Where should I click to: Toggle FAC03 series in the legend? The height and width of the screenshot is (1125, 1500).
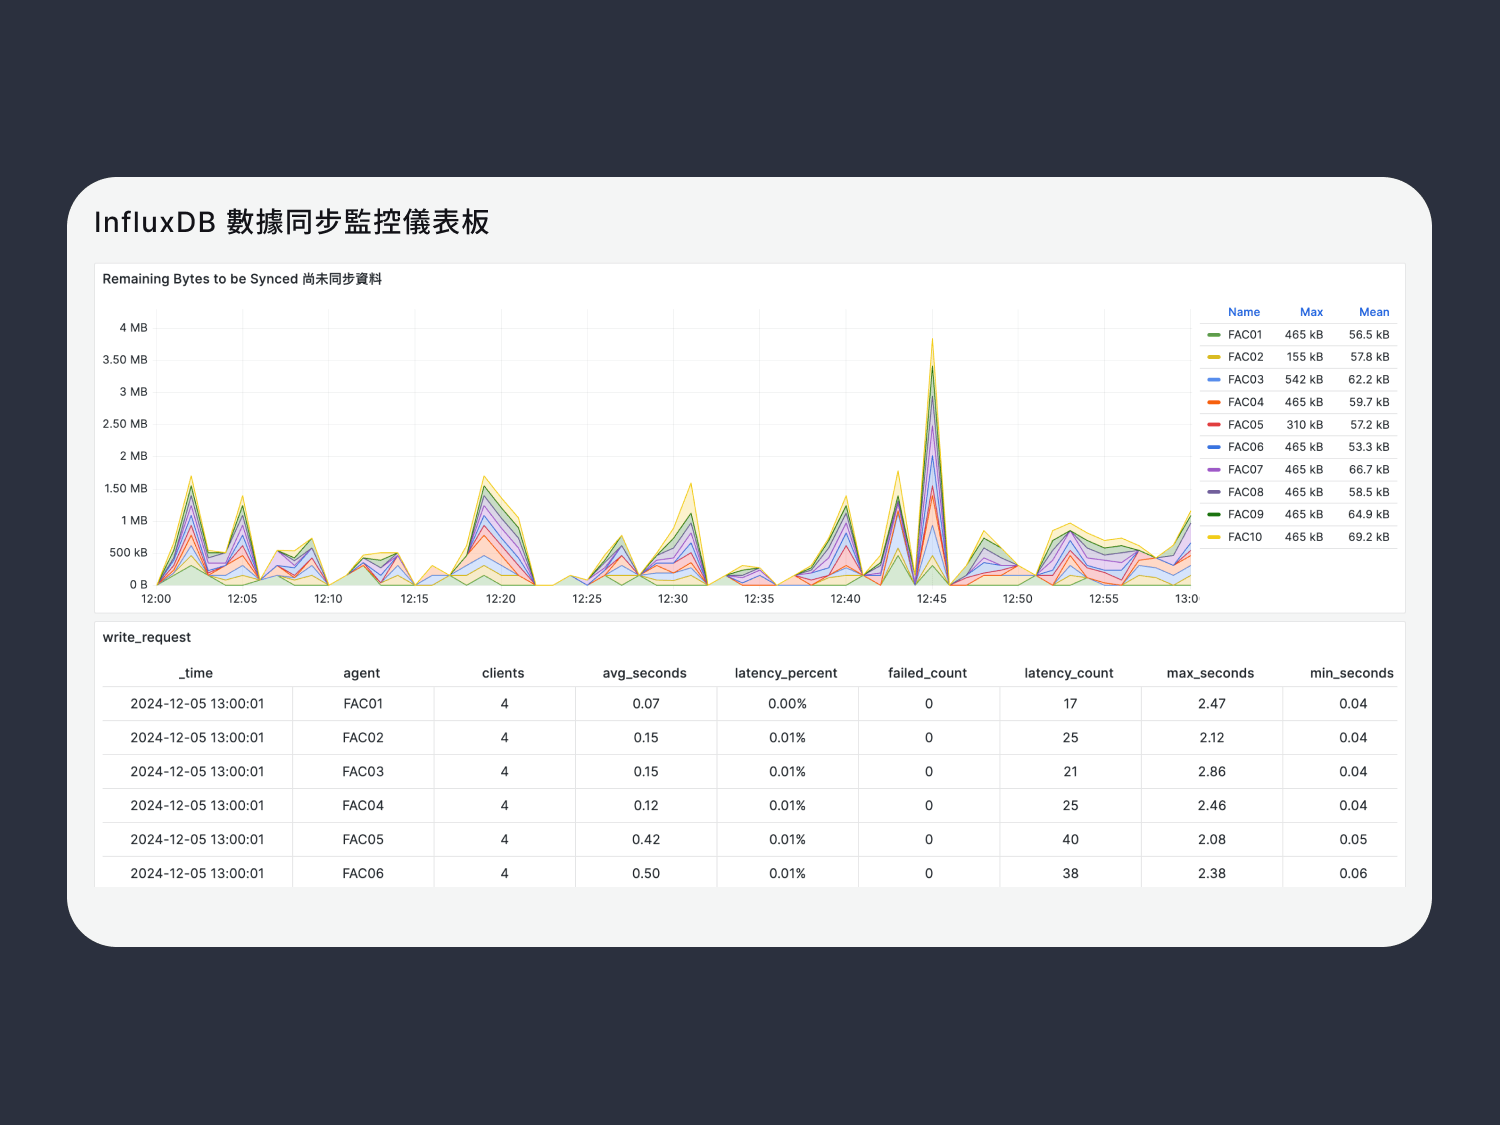coord(1245,380)
